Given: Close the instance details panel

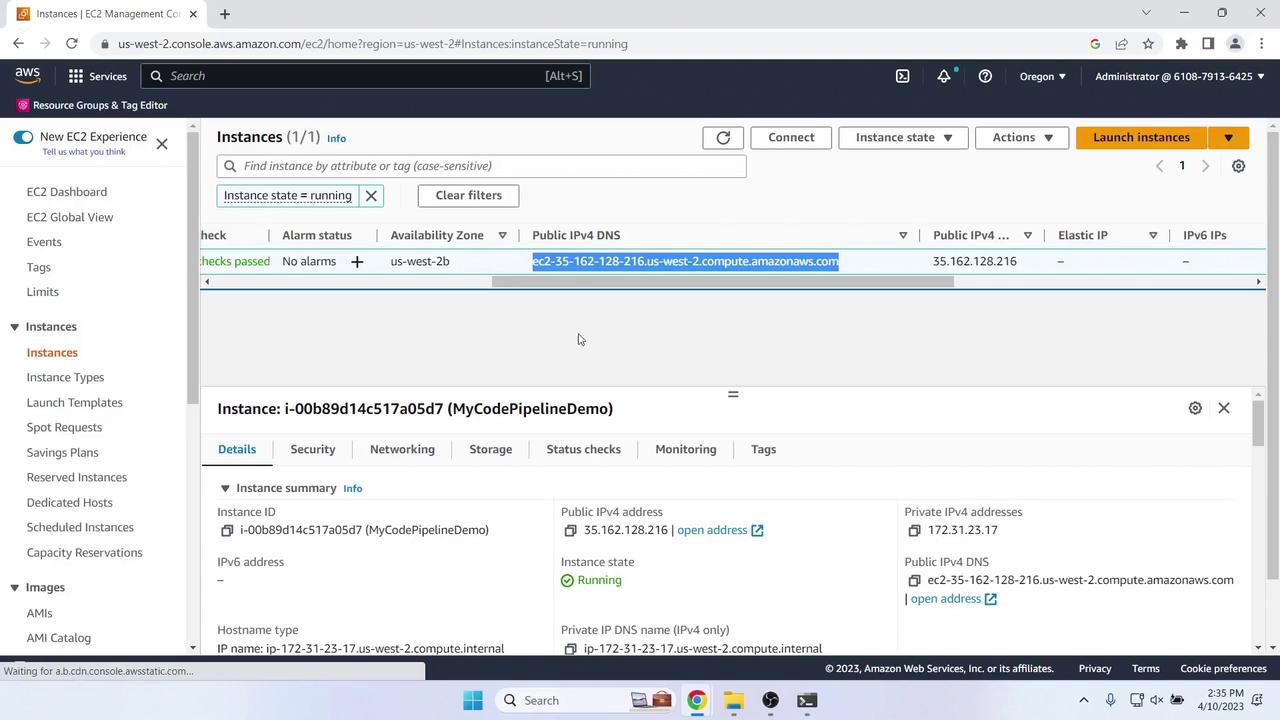Looking at the screenshot, I should click(1224, 408).
